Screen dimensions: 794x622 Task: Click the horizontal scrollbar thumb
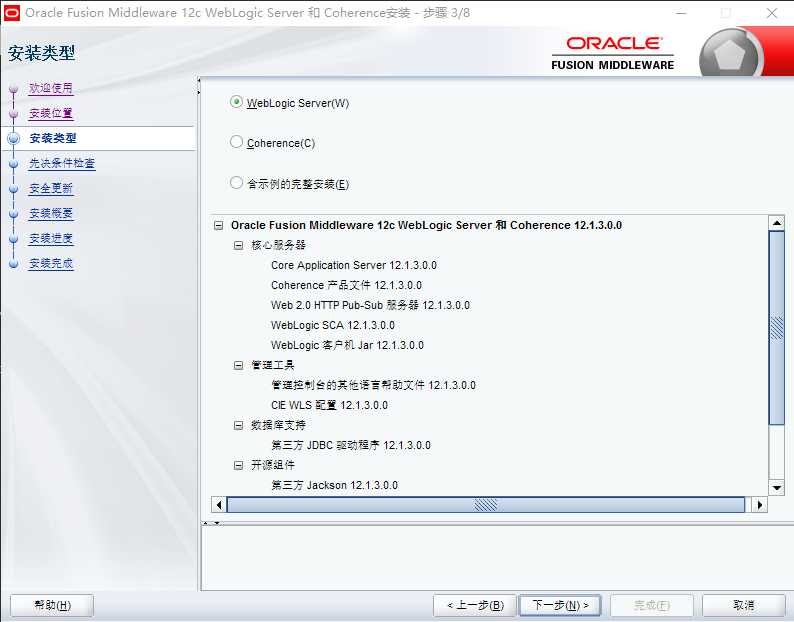pyautogui.click(x=486, y=505)
